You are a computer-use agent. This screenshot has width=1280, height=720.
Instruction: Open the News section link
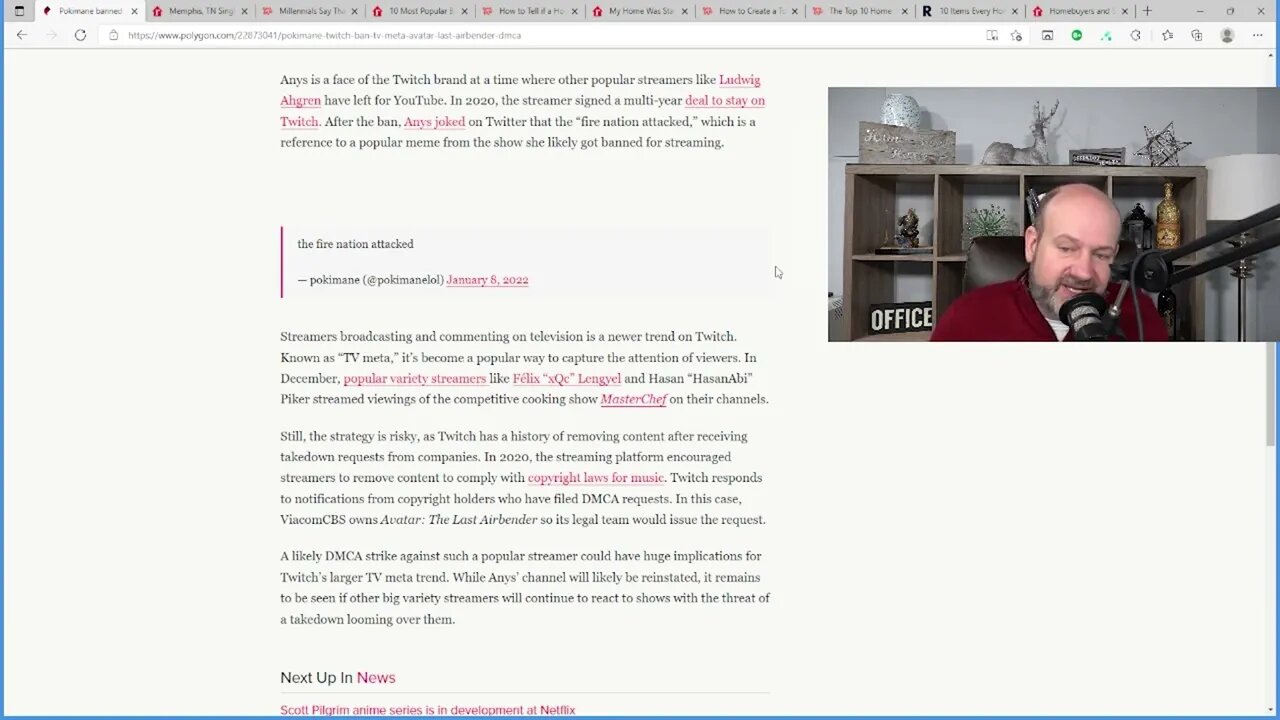click(x=376, y=678)
